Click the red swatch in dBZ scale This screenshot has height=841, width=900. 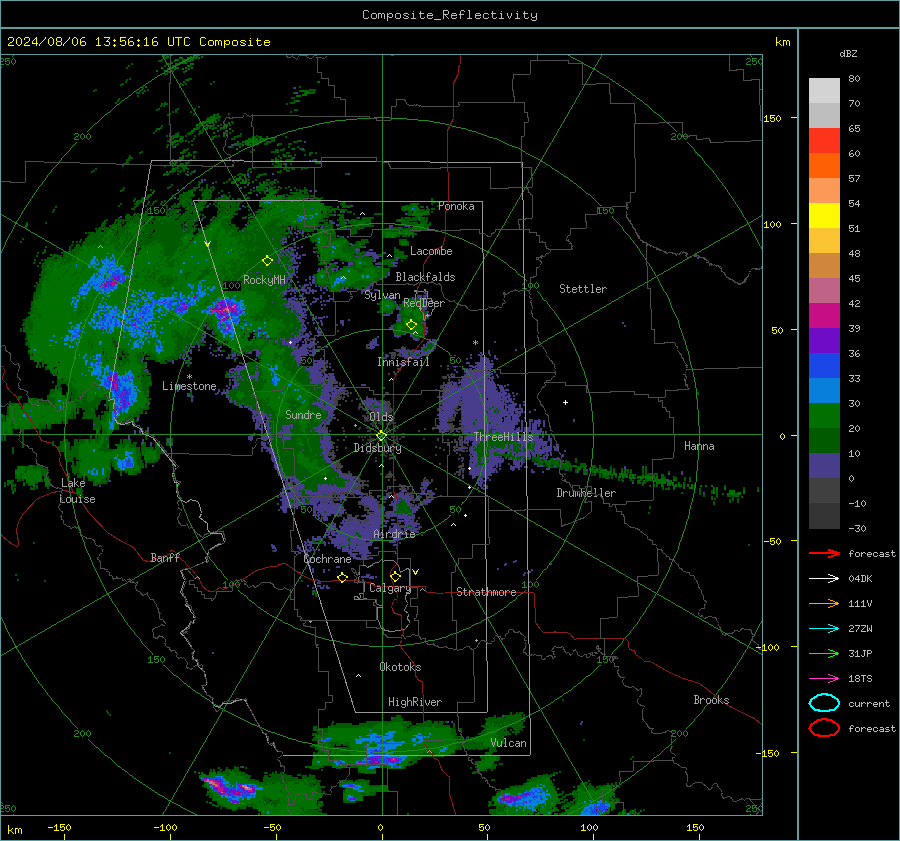(x=824, y=141)
